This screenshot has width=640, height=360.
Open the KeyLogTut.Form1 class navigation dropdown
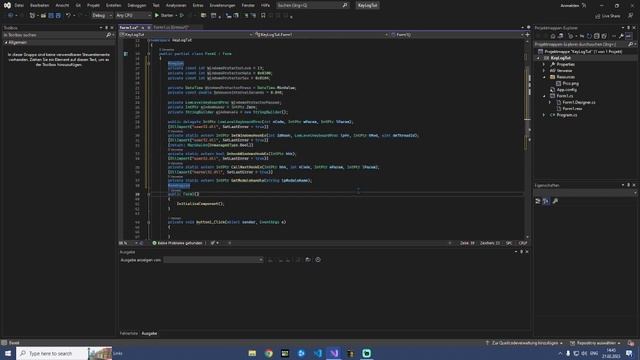tap(322, 35)
